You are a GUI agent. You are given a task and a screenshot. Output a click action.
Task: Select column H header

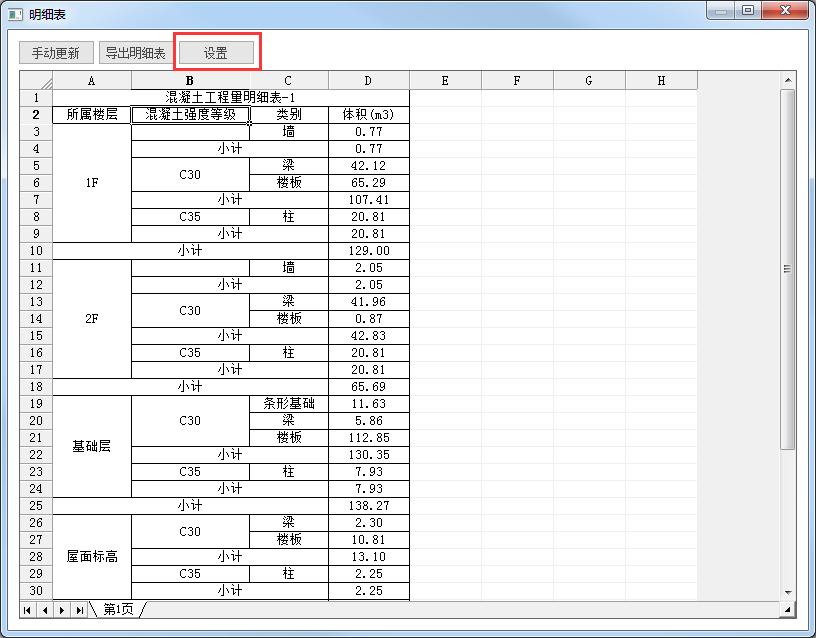[x=661, y=81]
